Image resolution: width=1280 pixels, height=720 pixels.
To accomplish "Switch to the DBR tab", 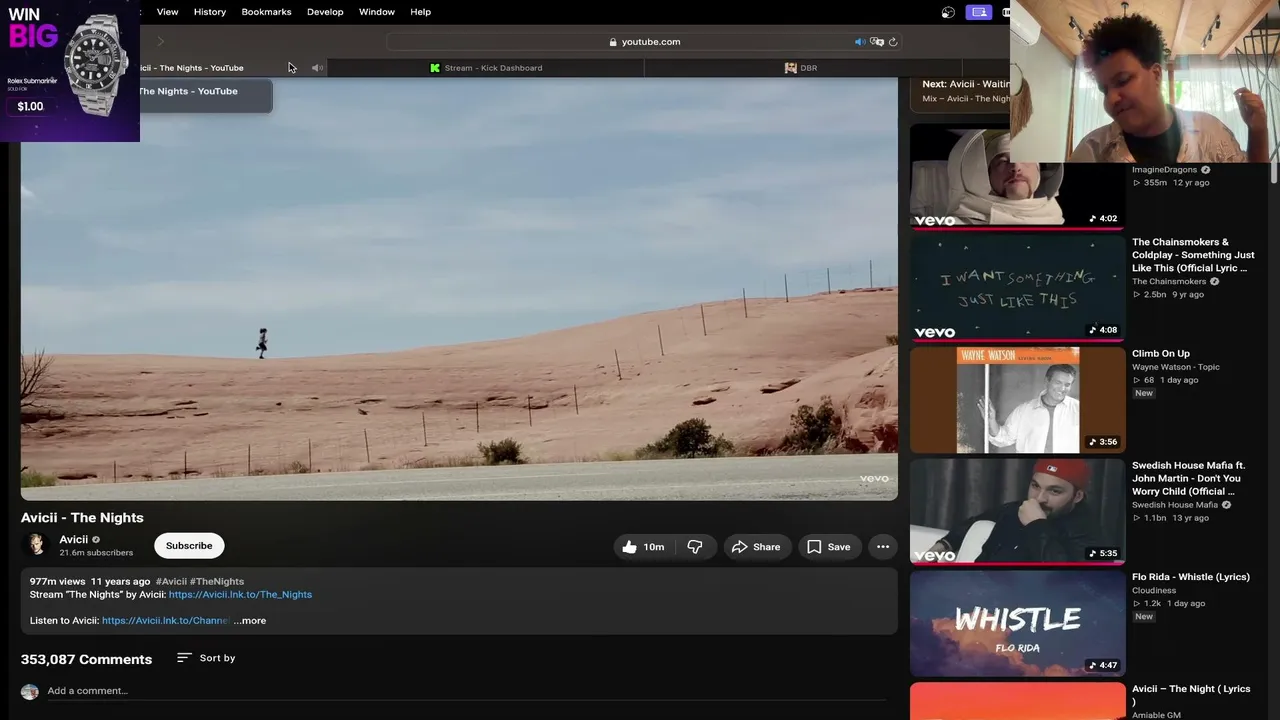I will (801, 68).
